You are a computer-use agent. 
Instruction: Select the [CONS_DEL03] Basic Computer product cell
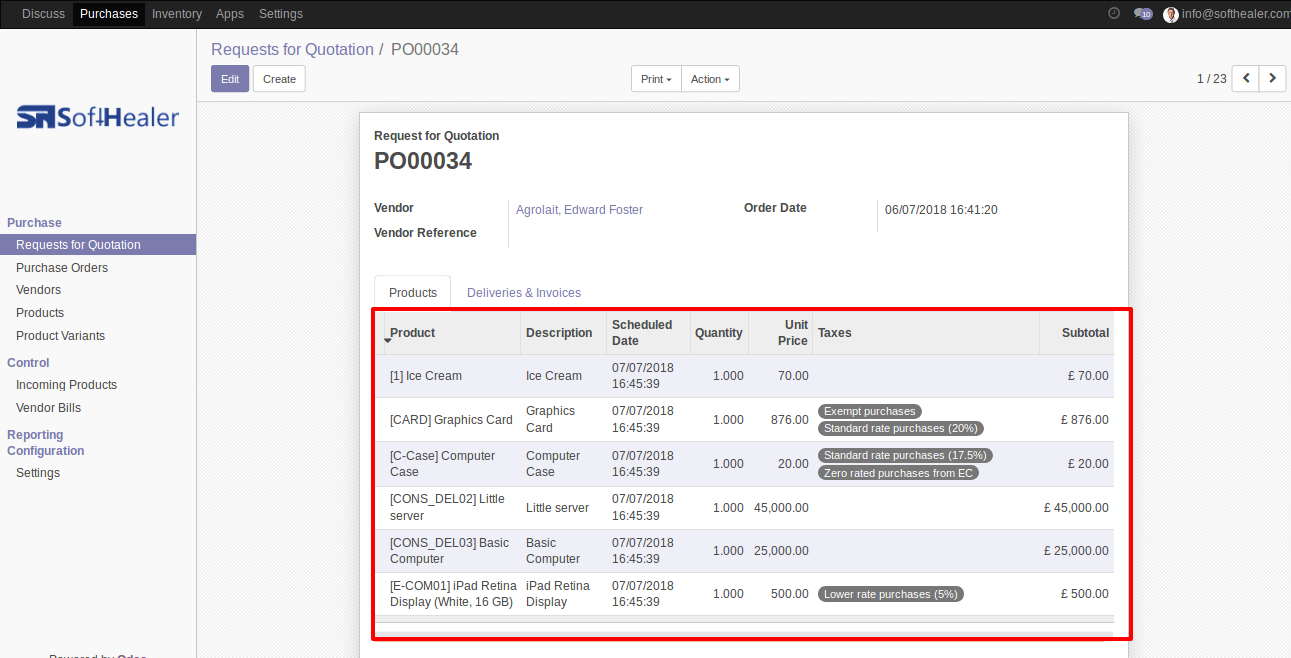[451, 551]
